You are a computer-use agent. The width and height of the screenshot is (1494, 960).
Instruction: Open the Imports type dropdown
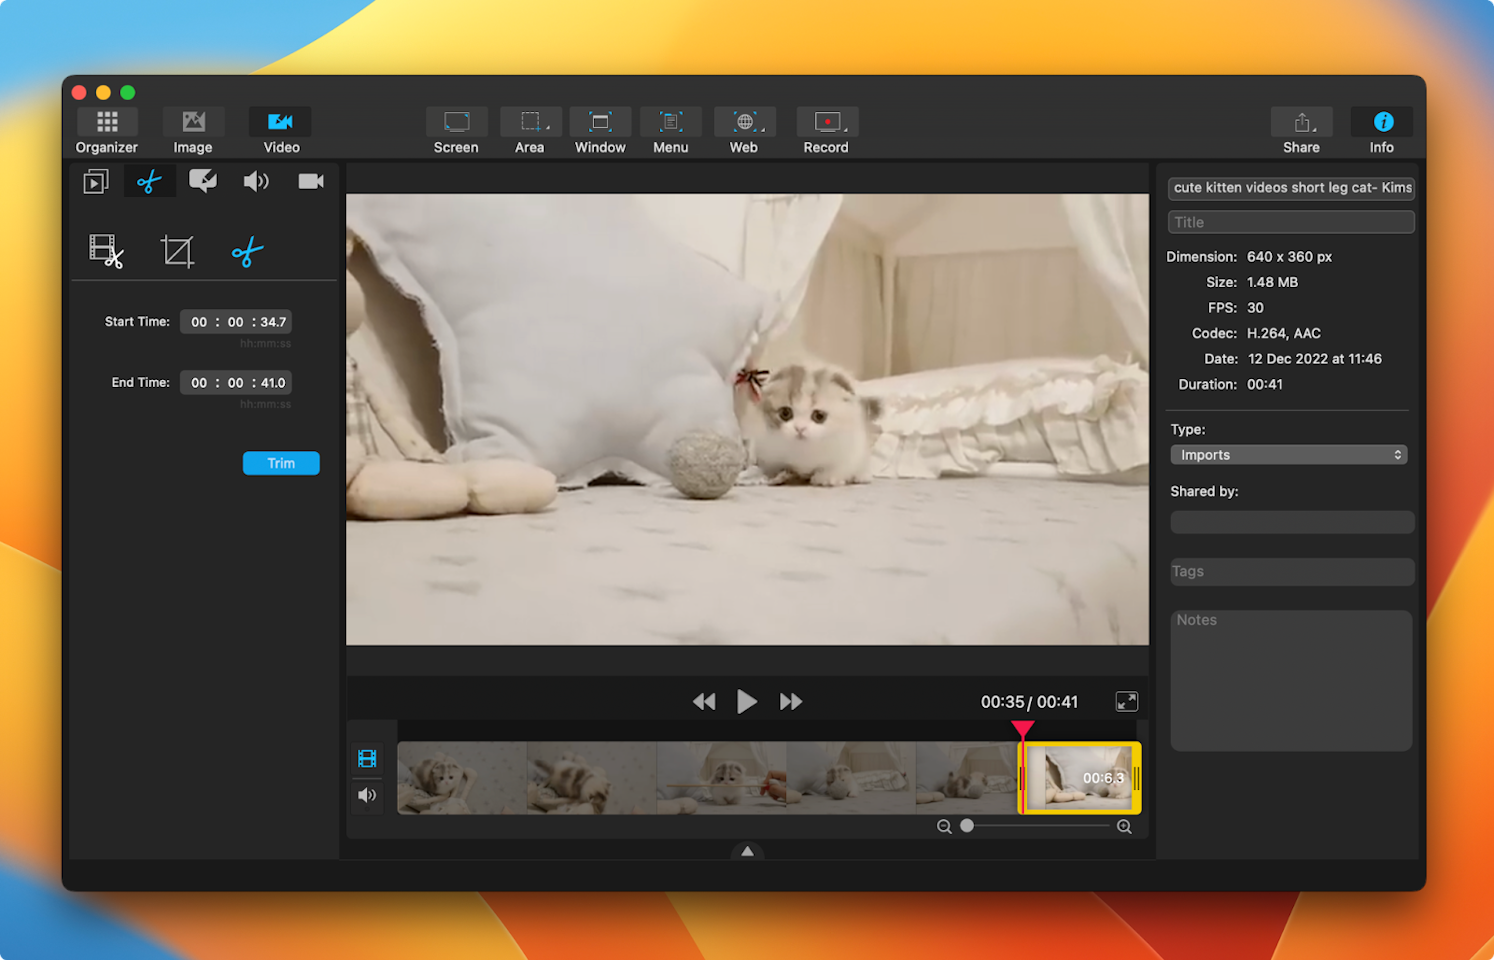tap(1288, 454)
